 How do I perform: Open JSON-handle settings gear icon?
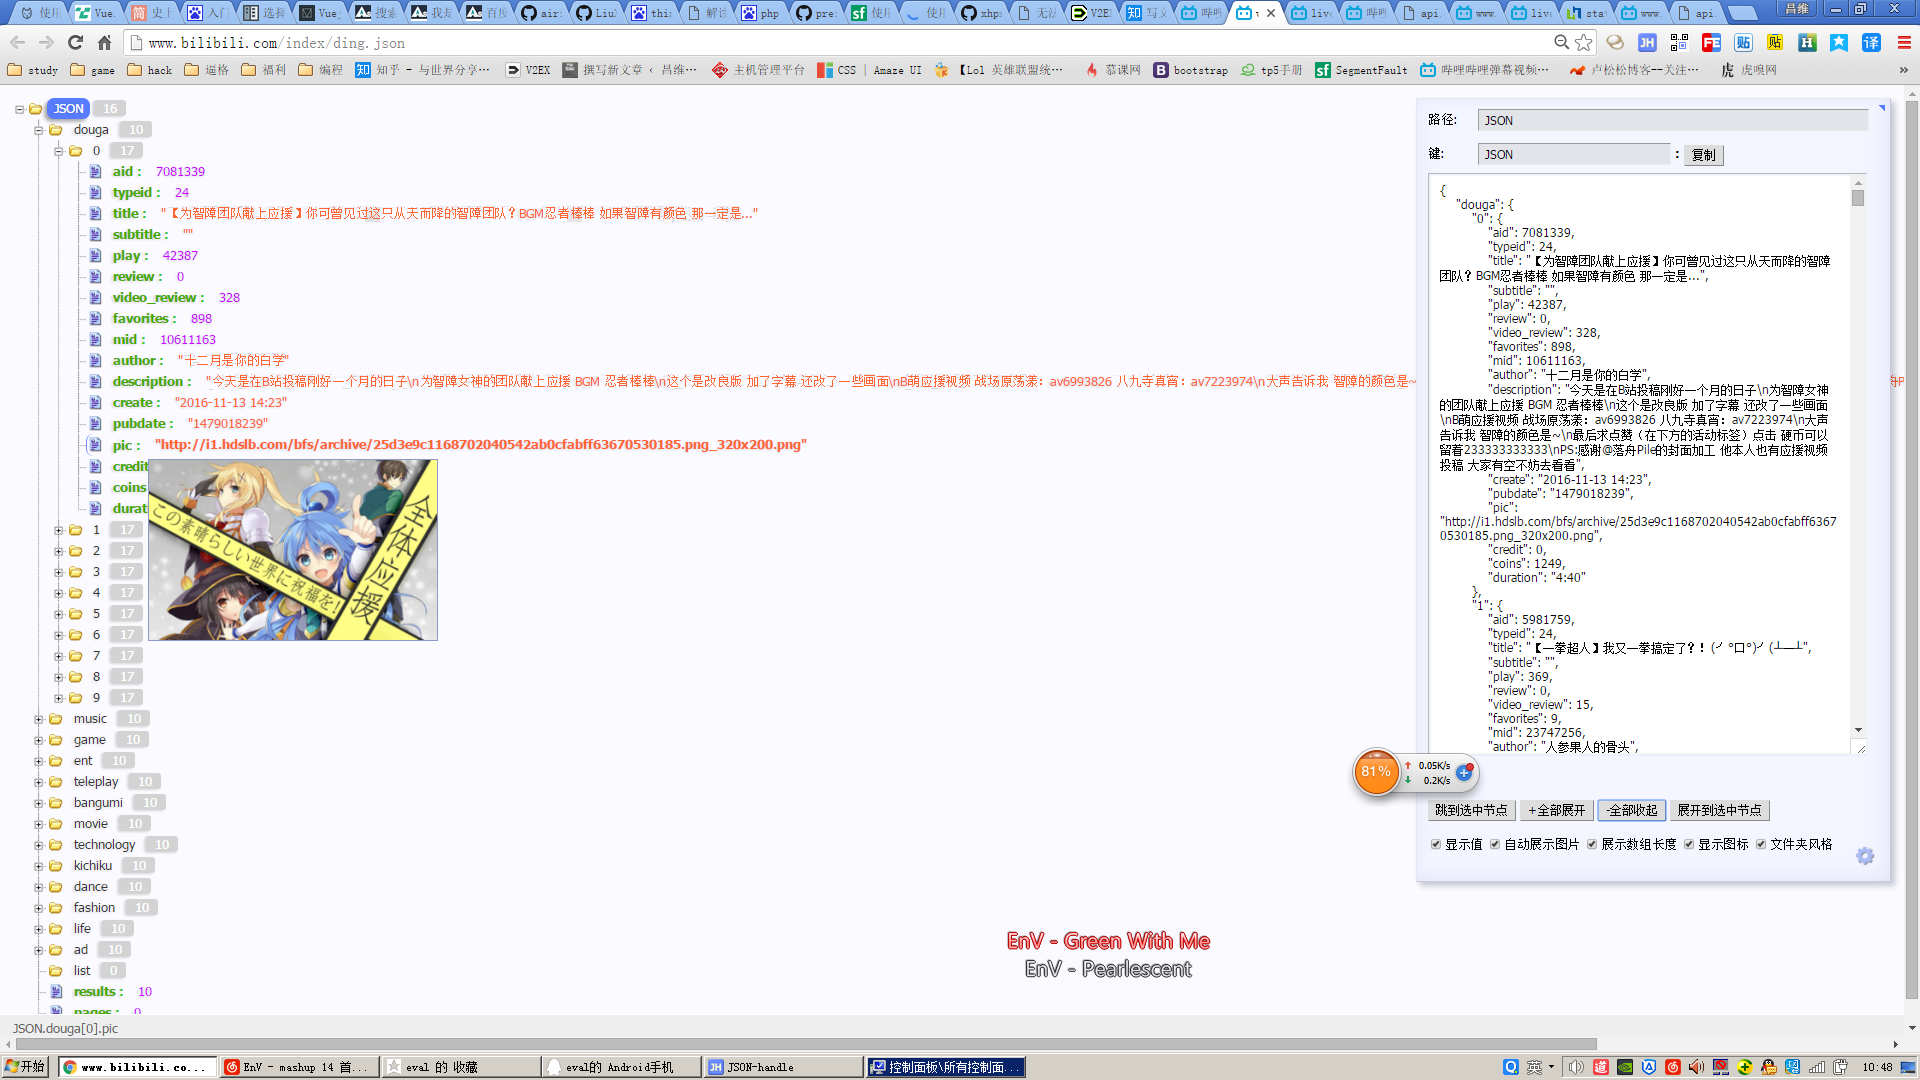click(x=1864, y=857)
